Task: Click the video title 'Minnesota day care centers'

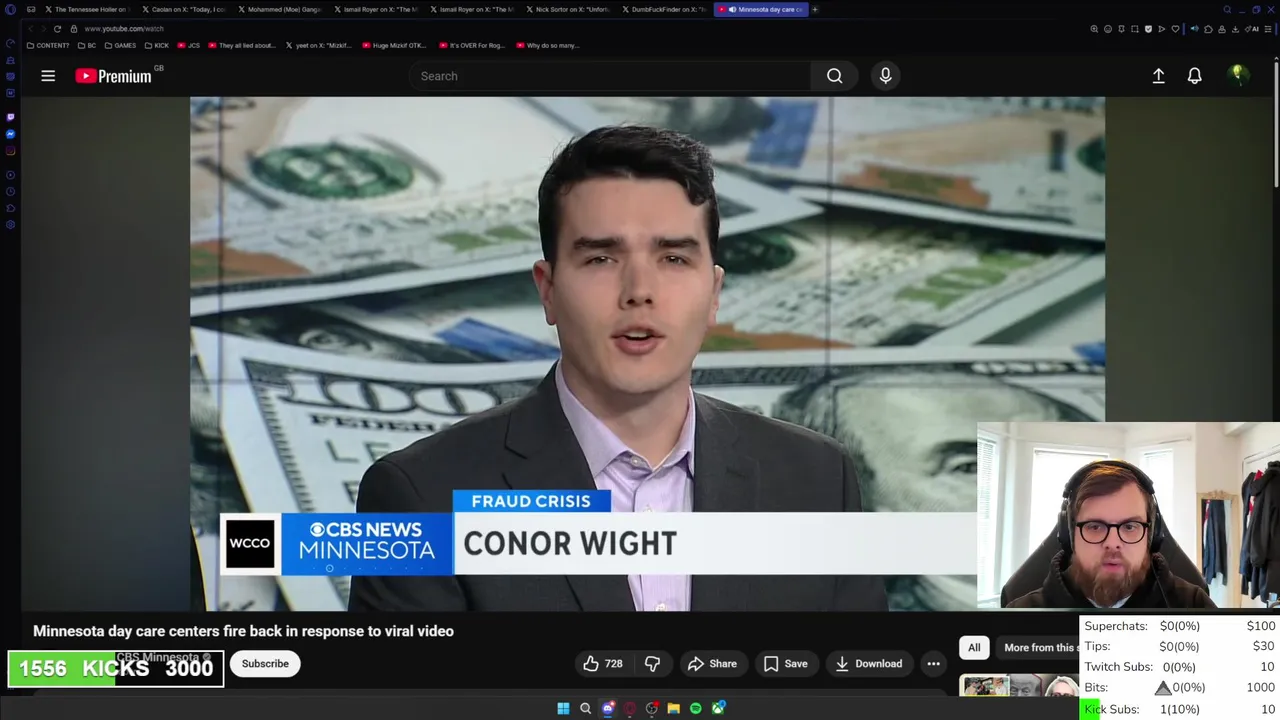Action: click(x=243, y=631)
